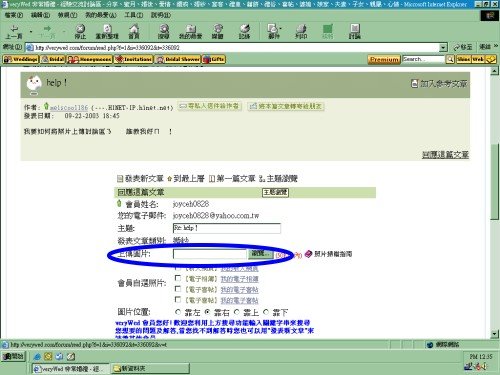The width and height of the screenshot is (500, 375).
Task: Open the Favorites menu
Action: [101, 15]
